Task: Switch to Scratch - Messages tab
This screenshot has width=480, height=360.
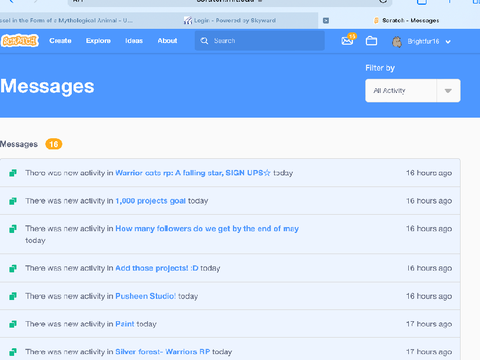Action: (x=406, y=20)
